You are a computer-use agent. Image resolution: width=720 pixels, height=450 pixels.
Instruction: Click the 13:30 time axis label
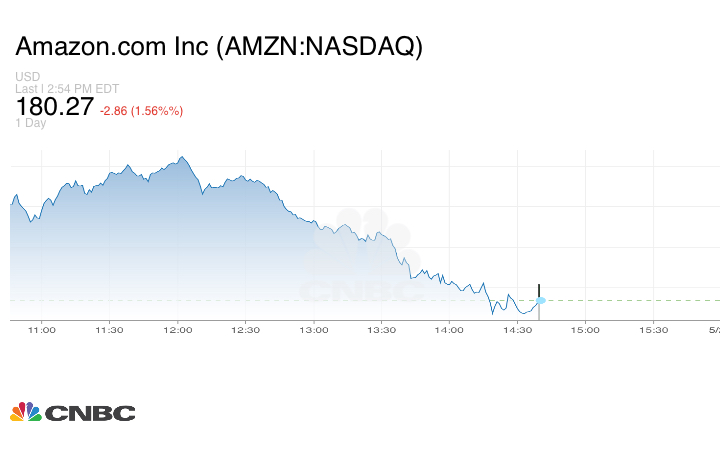coord(381,329)
